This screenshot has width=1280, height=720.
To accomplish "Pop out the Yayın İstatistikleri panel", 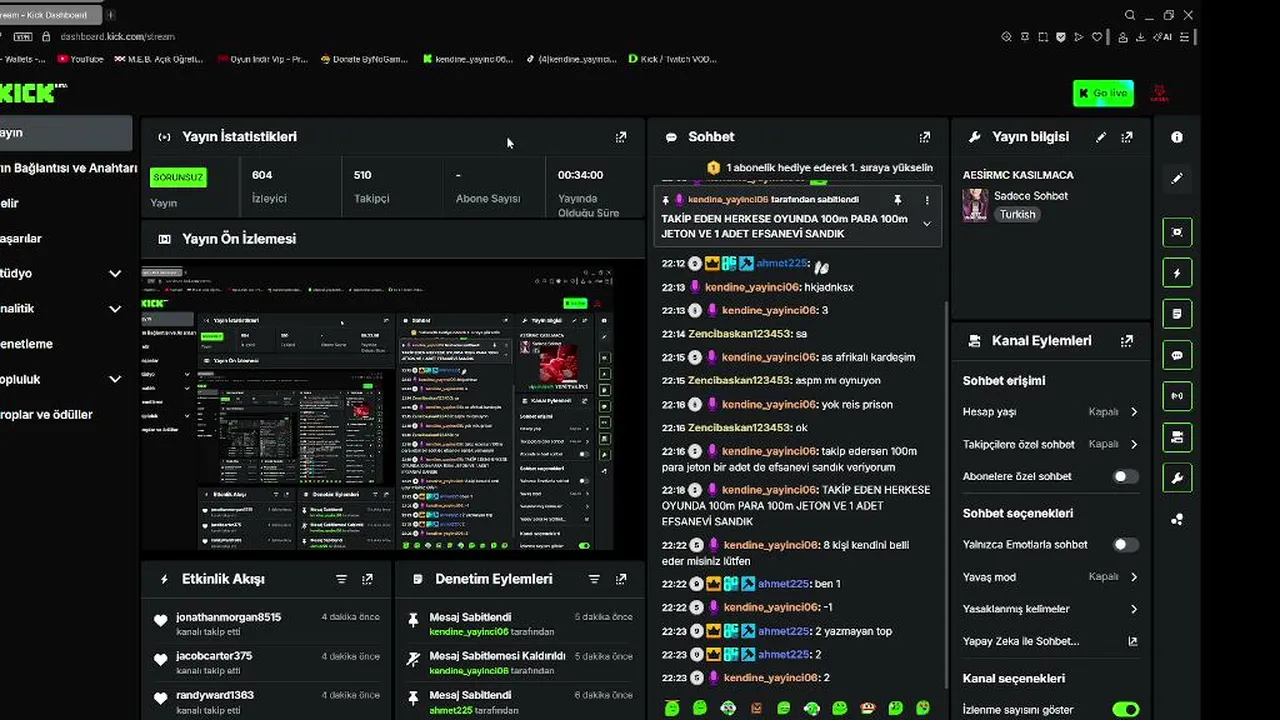I will coord(621,137).
